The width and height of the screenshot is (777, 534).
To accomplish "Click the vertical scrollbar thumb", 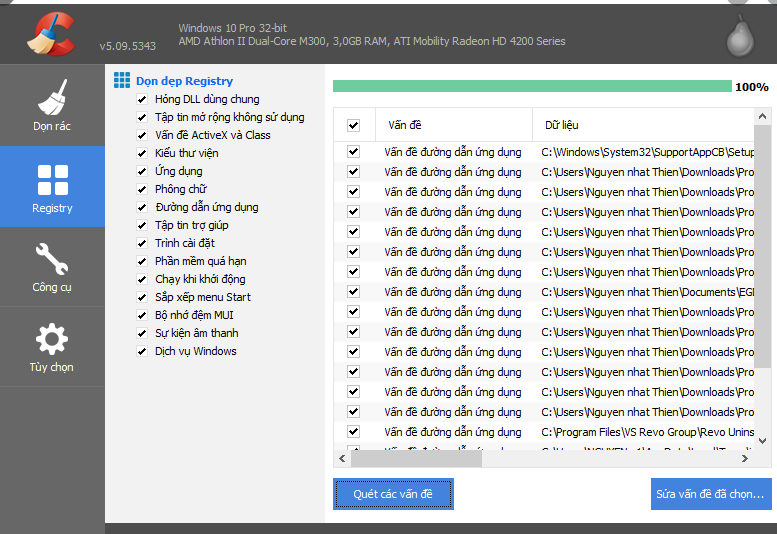I will pyautogui.click(x=762, y=246).
